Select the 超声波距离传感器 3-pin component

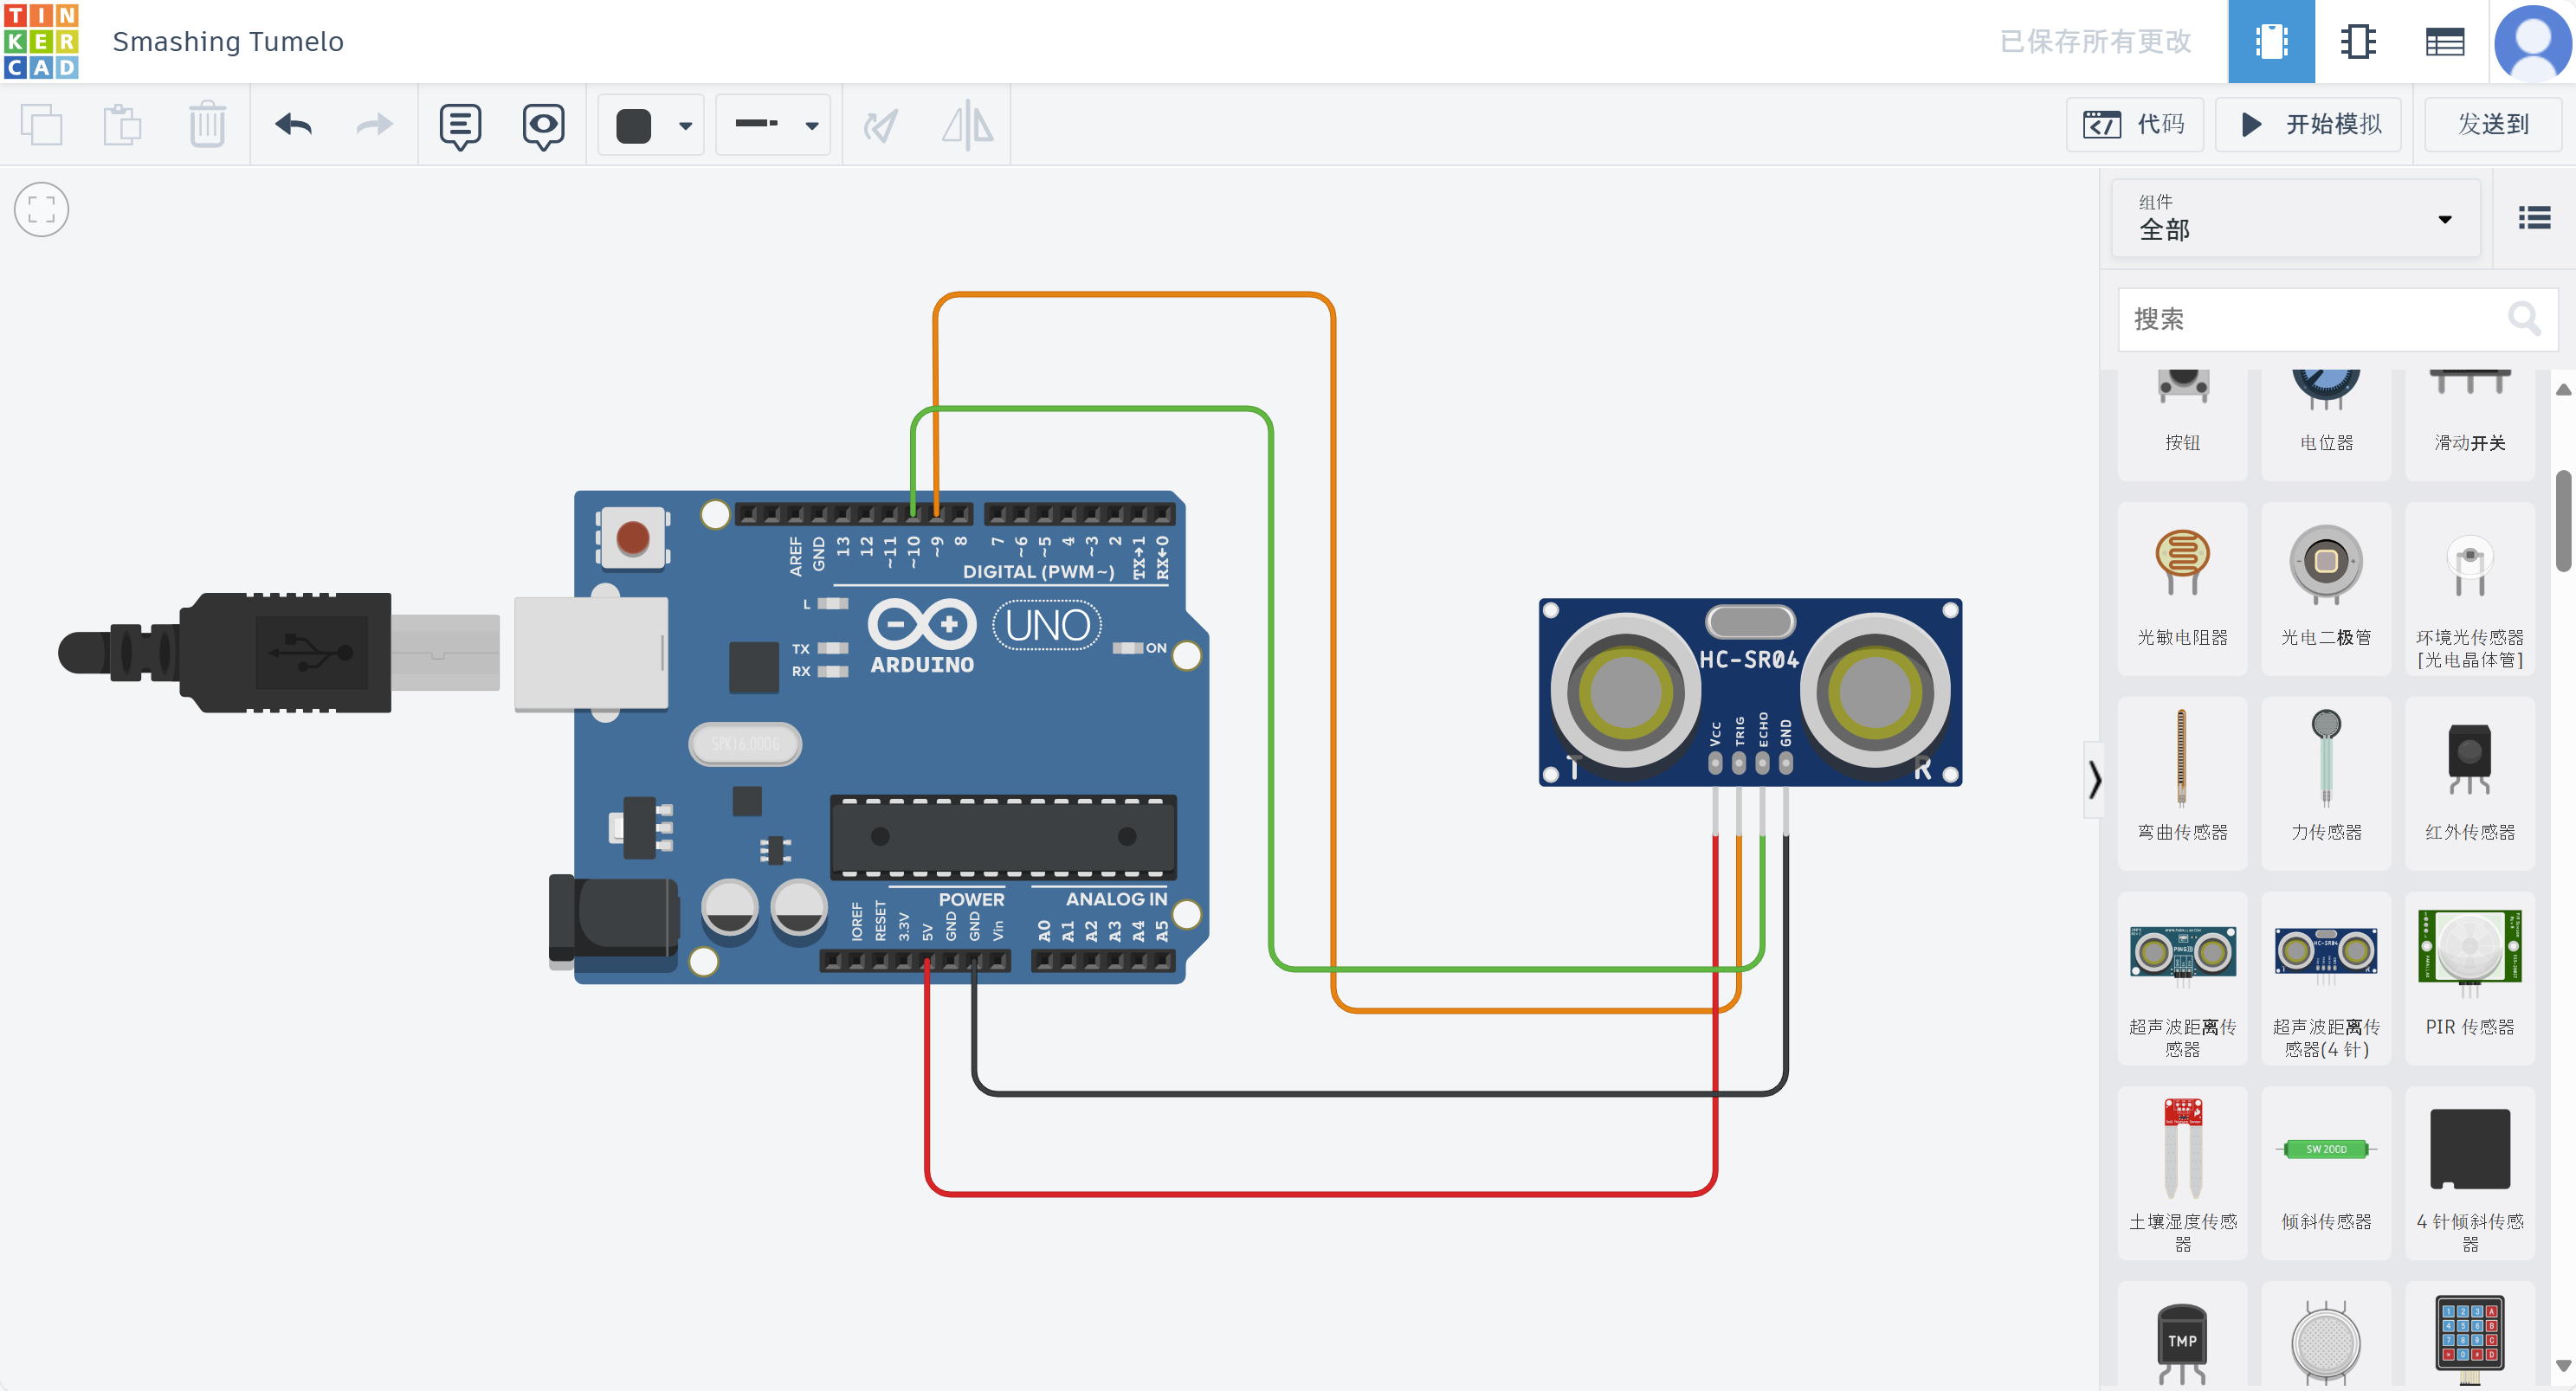click(x=2182, y=978)
